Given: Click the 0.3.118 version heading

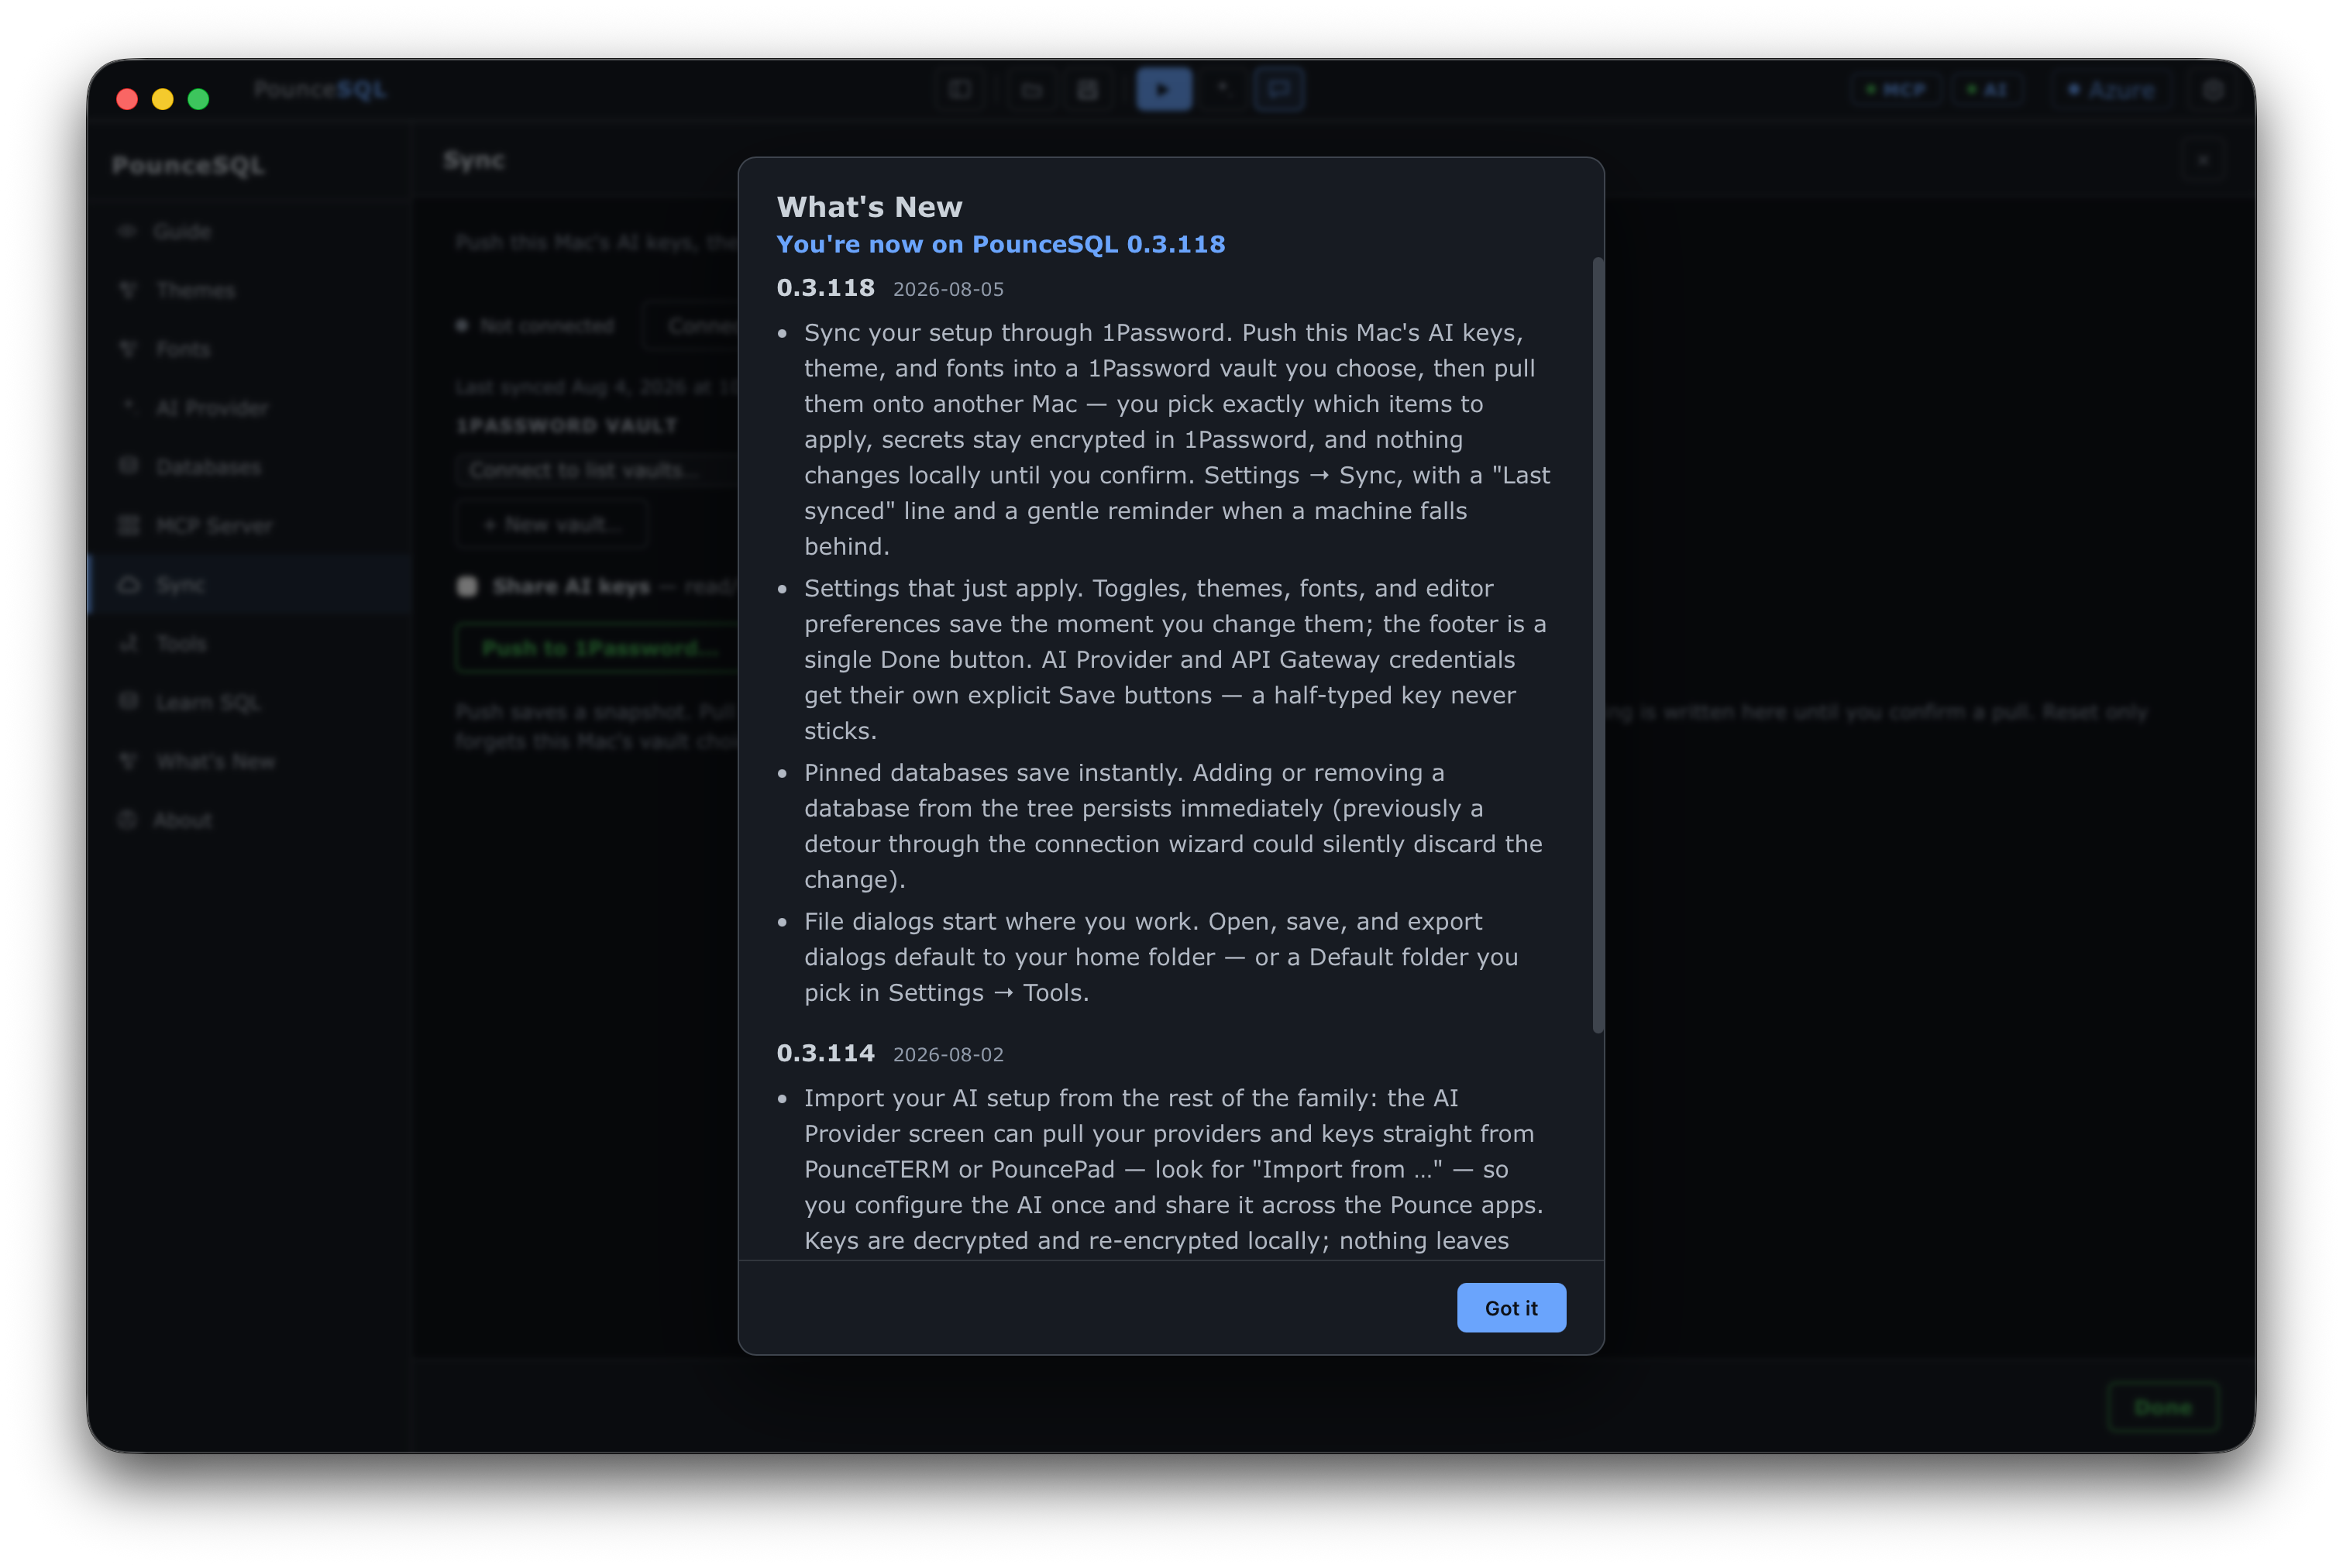Looking at the screenshot, I should [x=825, y=288].
